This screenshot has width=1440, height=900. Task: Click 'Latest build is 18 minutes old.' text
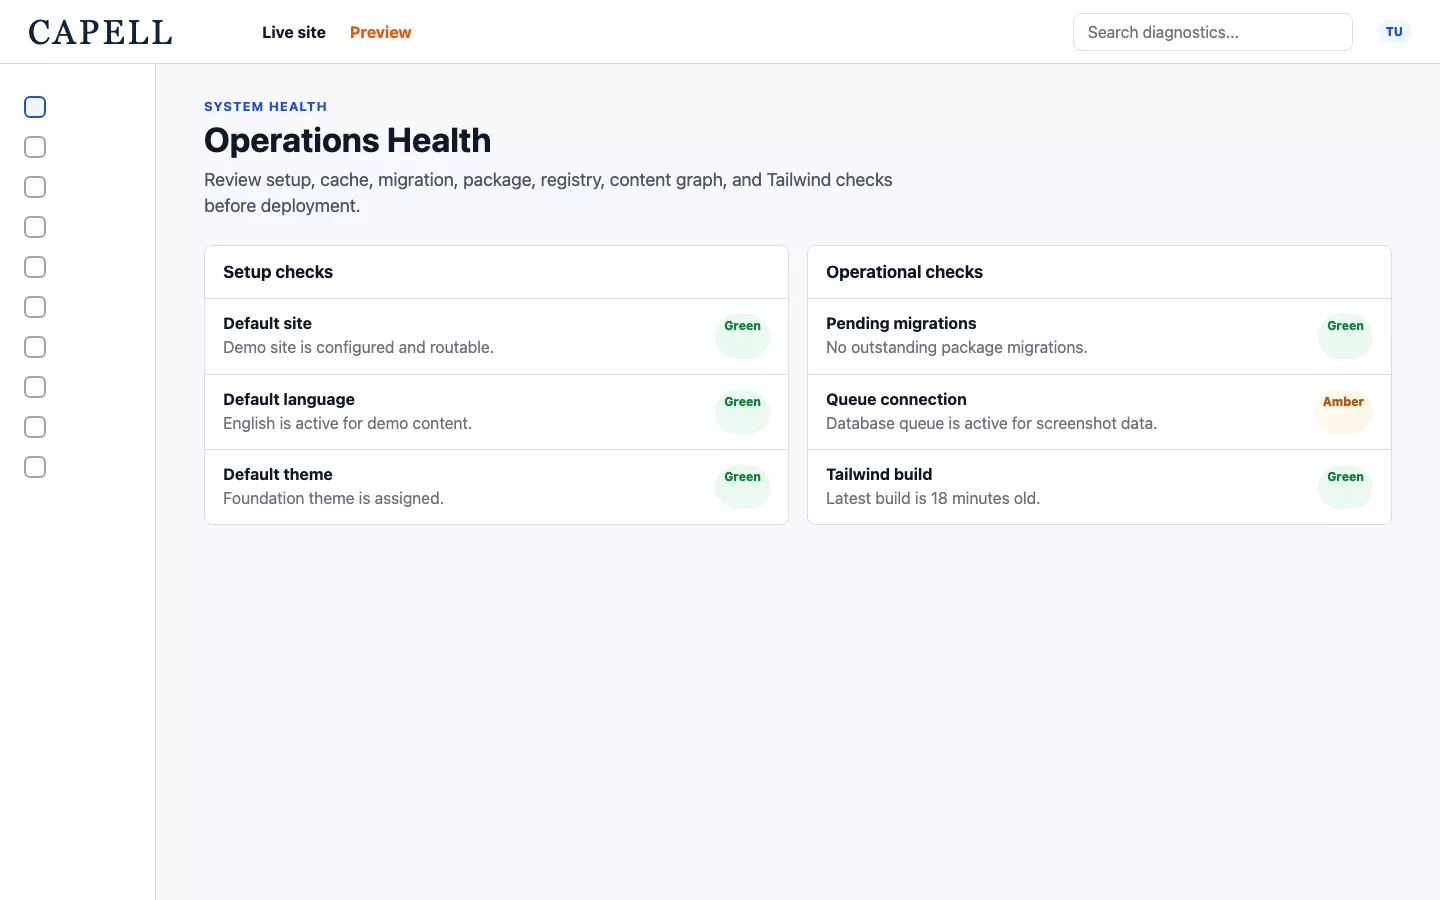[x=933, y=498]
